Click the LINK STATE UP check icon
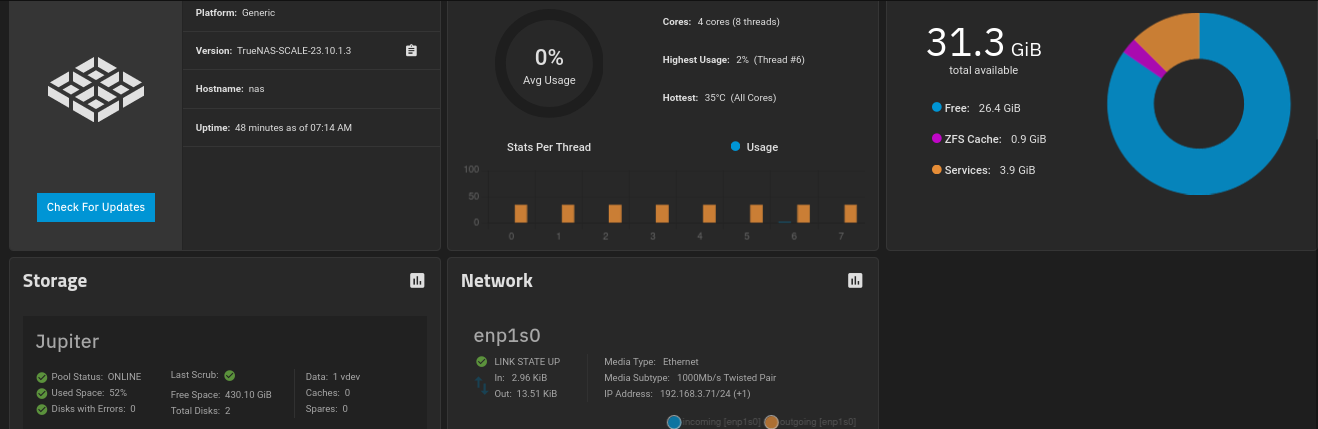This screenshot has height=429, width=1318. pyautogui.click(x=483, y=361)
